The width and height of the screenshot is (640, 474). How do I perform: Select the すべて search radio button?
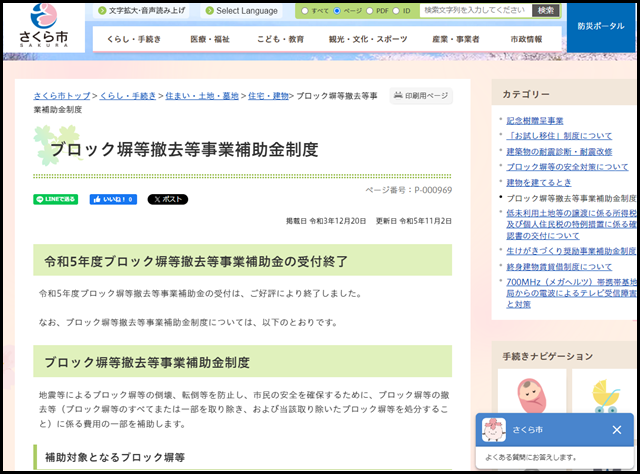click(305, 11)
